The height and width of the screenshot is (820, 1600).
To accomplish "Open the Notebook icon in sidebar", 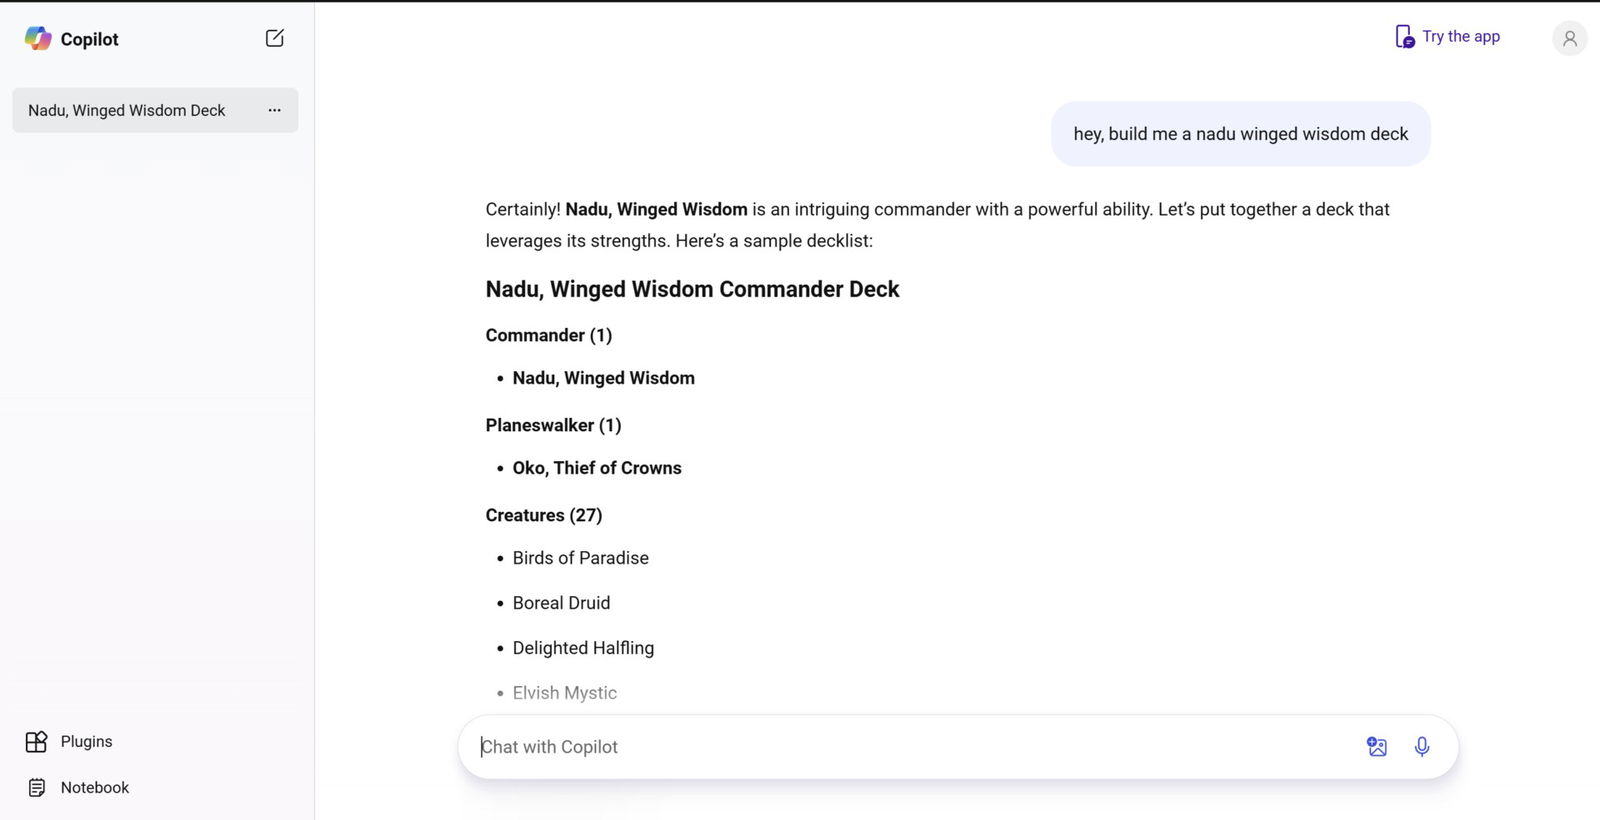I will click(x=37, y=787).
